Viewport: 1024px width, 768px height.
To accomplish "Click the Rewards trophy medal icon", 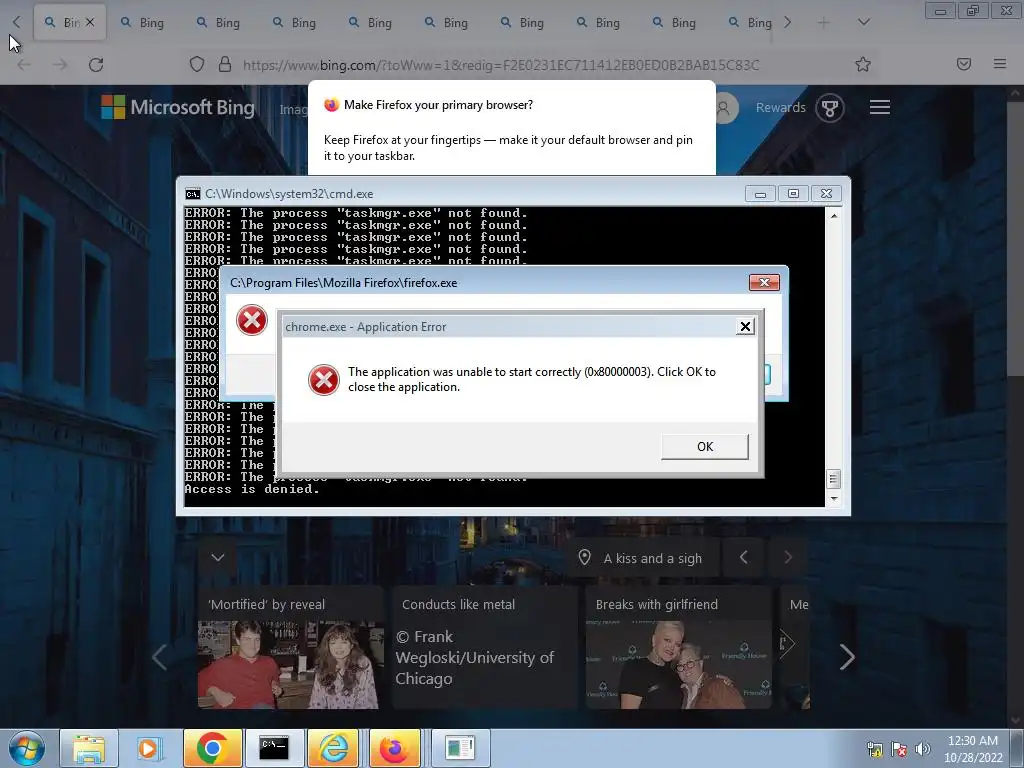I will point(829,108).
